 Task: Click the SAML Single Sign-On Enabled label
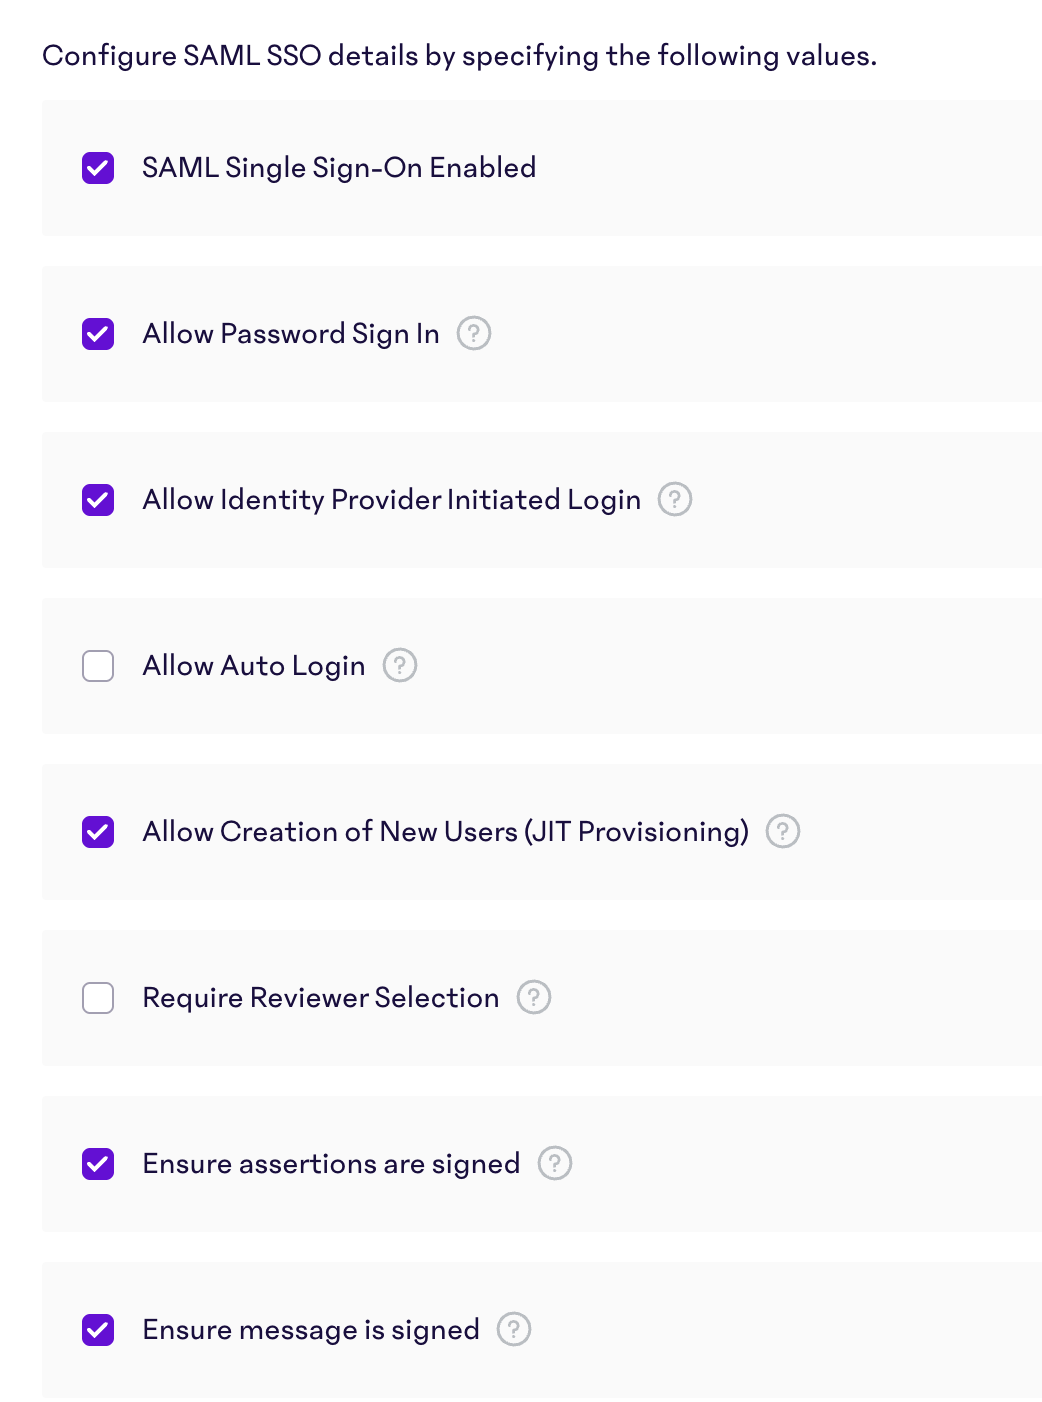pyautogui.click(x=339, y=167)
